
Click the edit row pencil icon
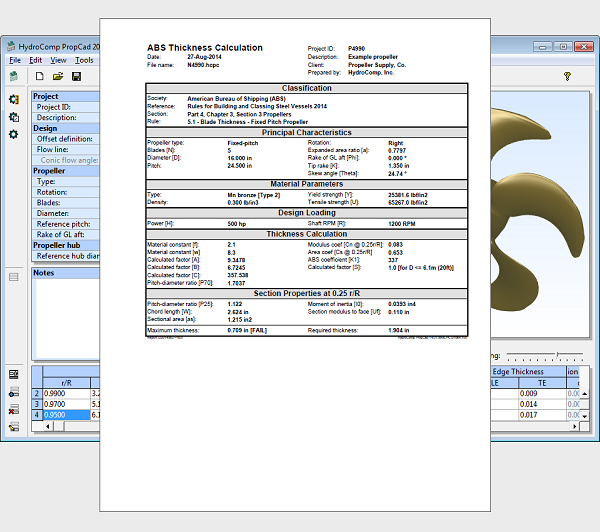click(x=14, y=427)
